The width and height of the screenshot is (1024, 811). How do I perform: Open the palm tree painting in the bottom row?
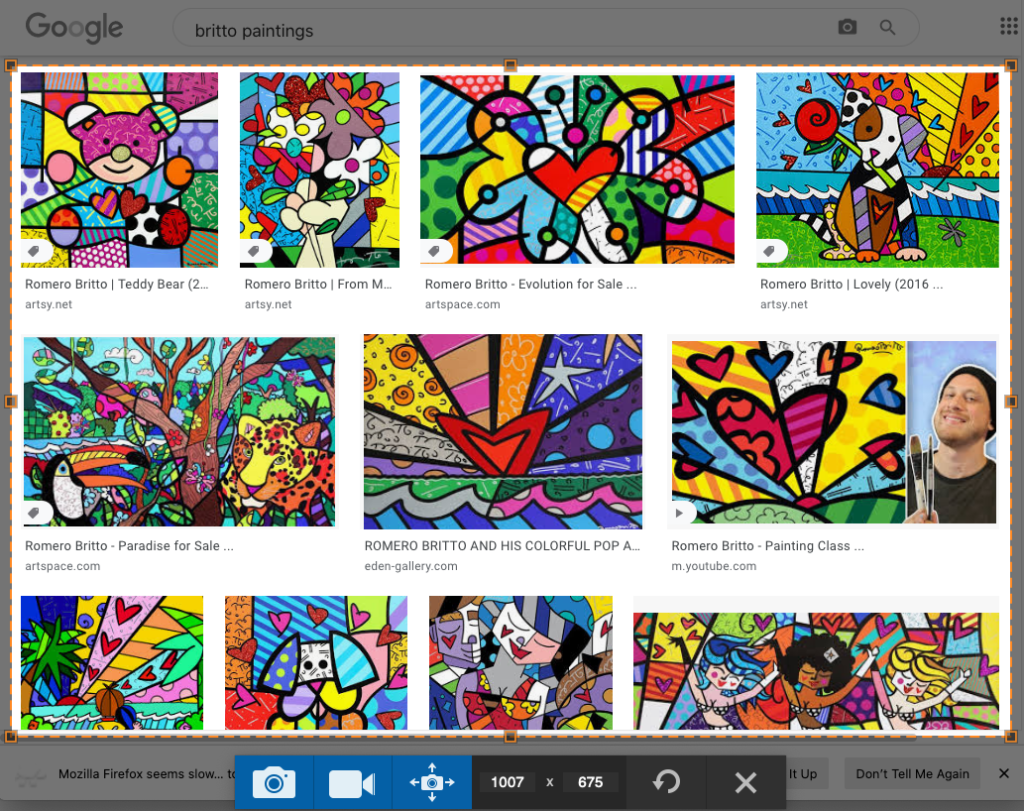pyautogui.click(x=112, y=663)
